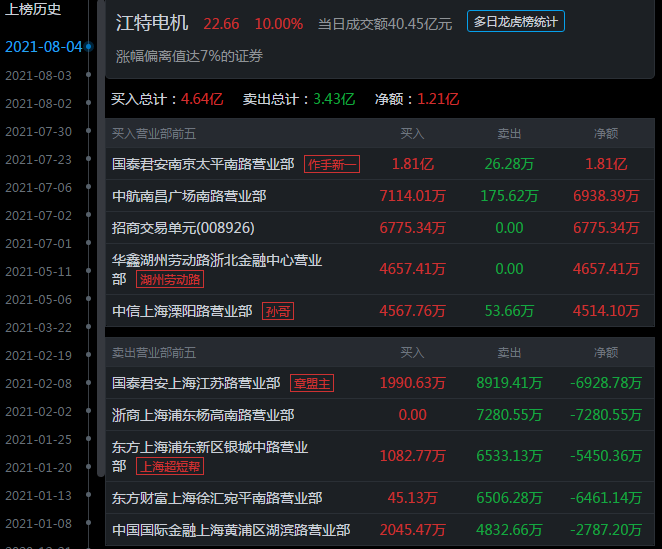This screenshot has height=549, width=662.
Task: Click the 10.00% change percentage
Action: pyautogui.click(x=279, y=24)
